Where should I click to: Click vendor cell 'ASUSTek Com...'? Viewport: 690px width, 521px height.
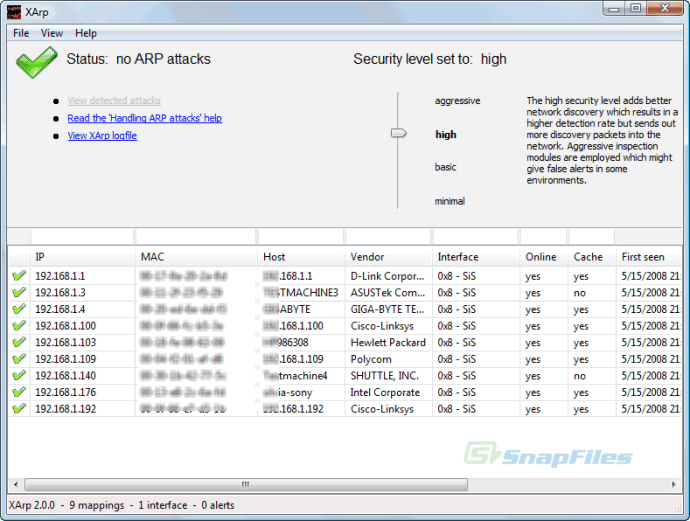pos(388,293)
